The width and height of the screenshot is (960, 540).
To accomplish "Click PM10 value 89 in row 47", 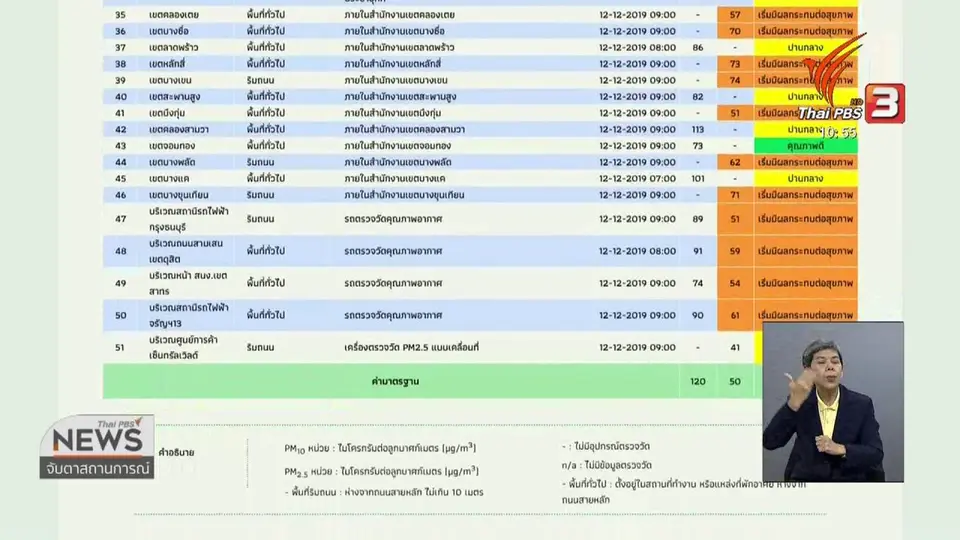I will click(x=697, y=219).
